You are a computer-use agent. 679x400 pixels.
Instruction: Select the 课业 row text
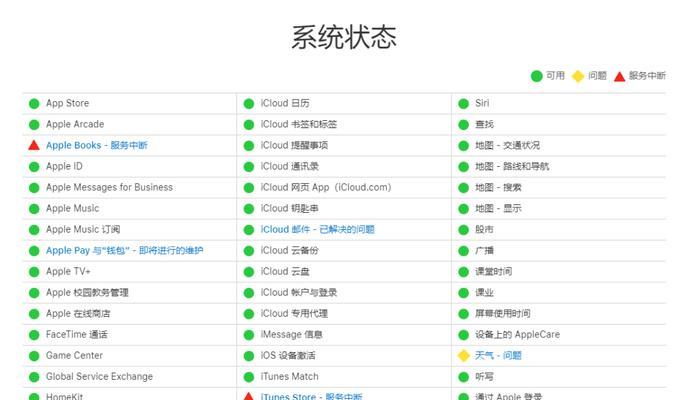[484, 293]
